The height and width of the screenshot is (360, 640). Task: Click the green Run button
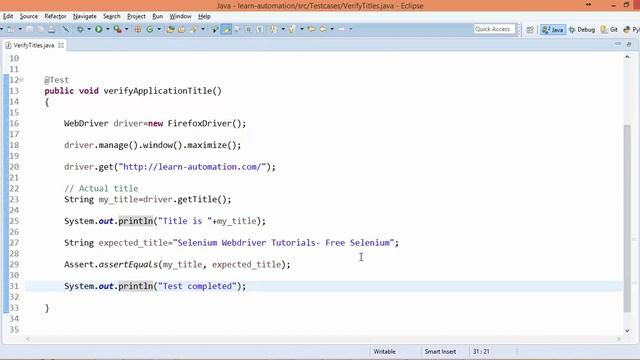tap(98, 29)
